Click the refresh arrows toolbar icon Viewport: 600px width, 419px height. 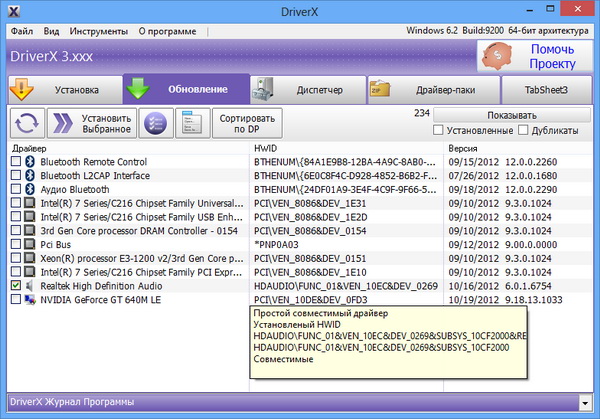tap(27, 123)
